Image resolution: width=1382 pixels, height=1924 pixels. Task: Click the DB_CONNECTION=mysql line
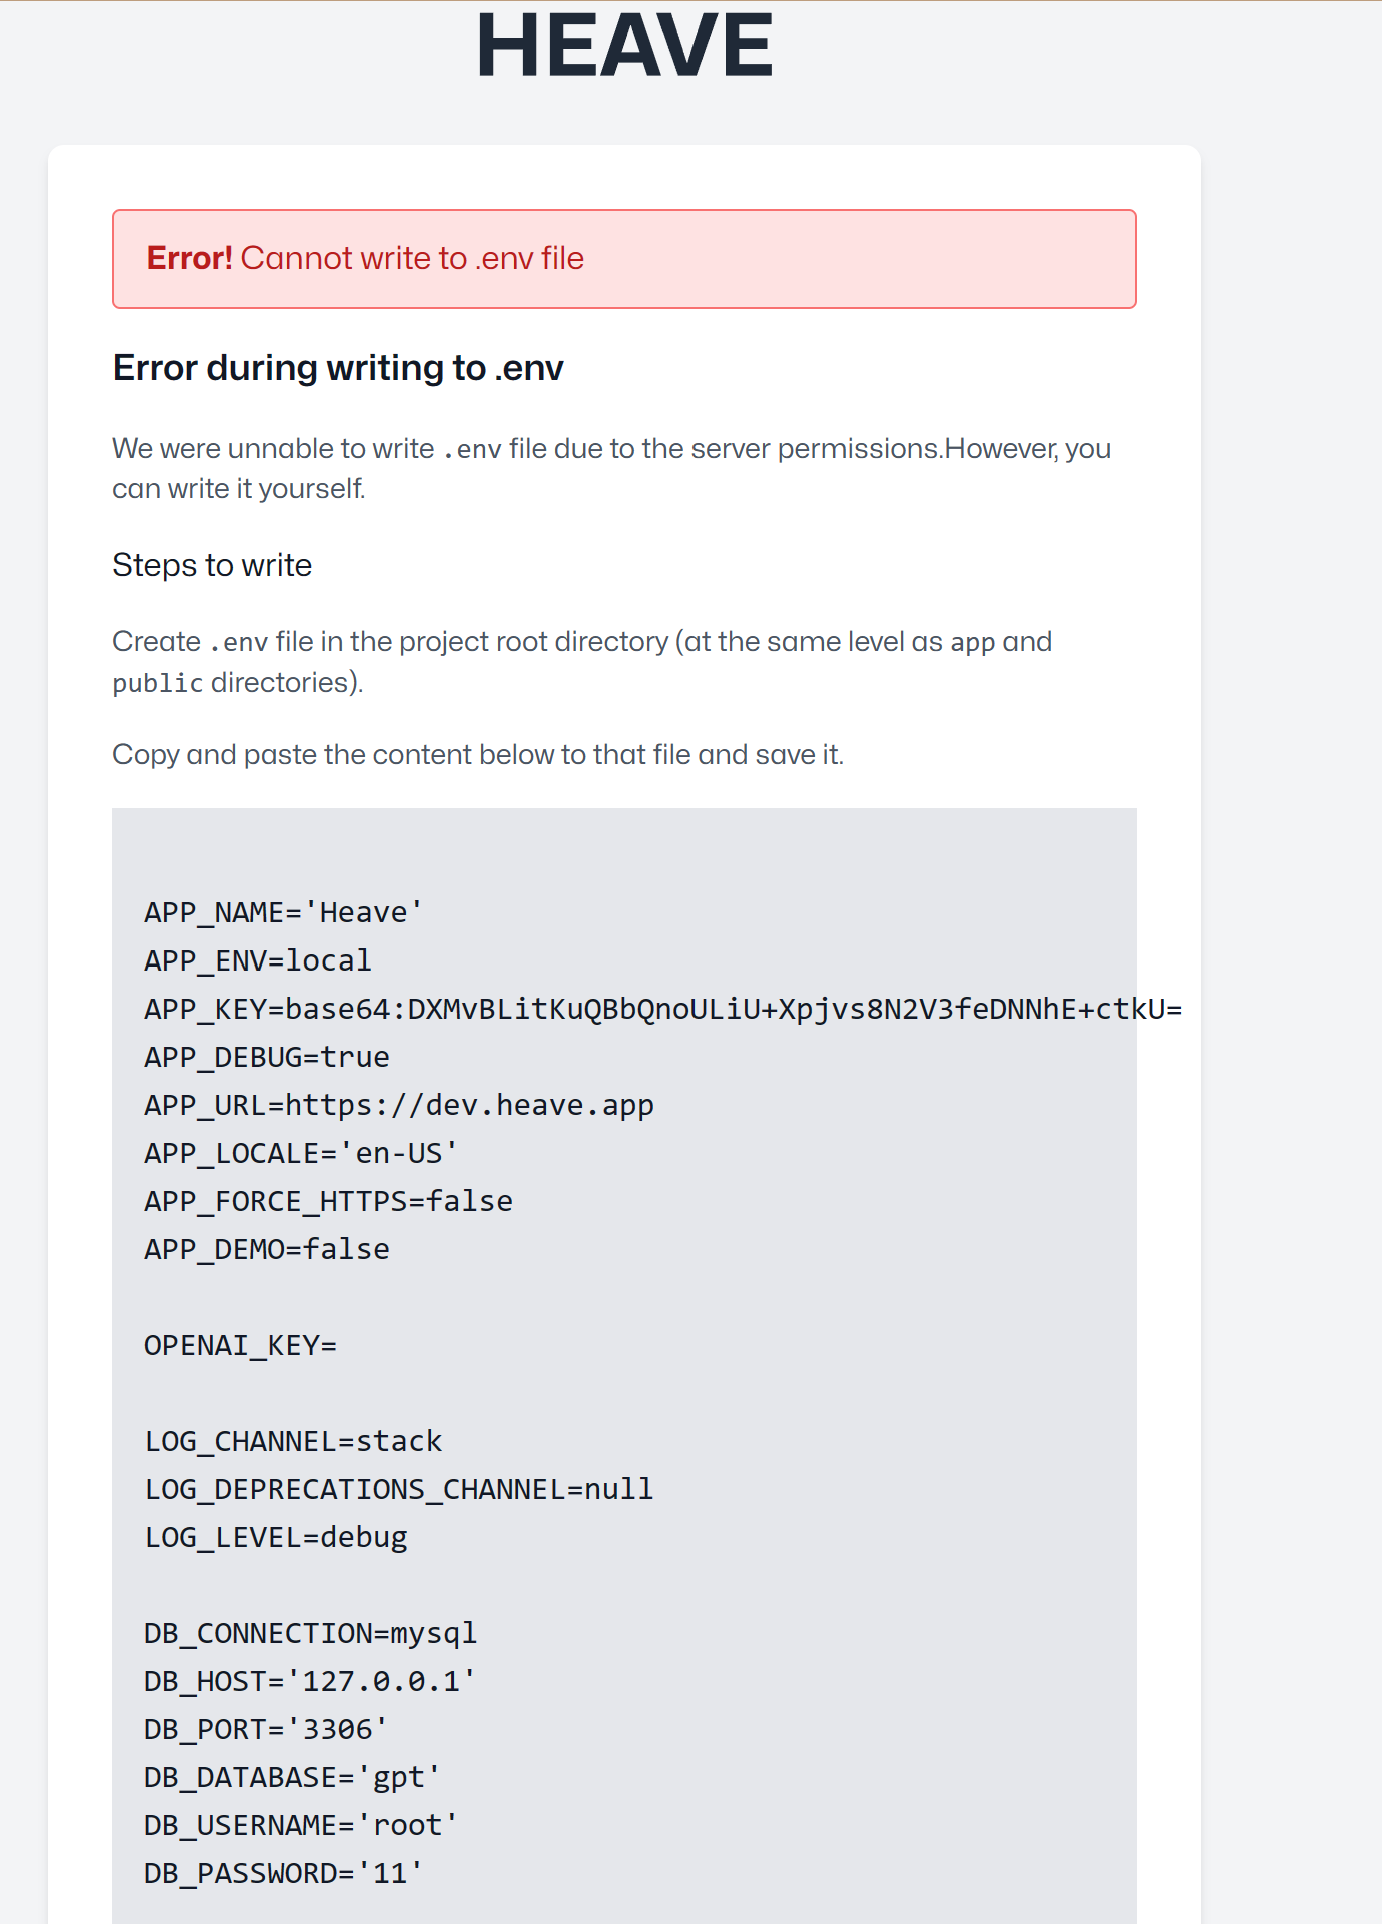click(310, 1633)
